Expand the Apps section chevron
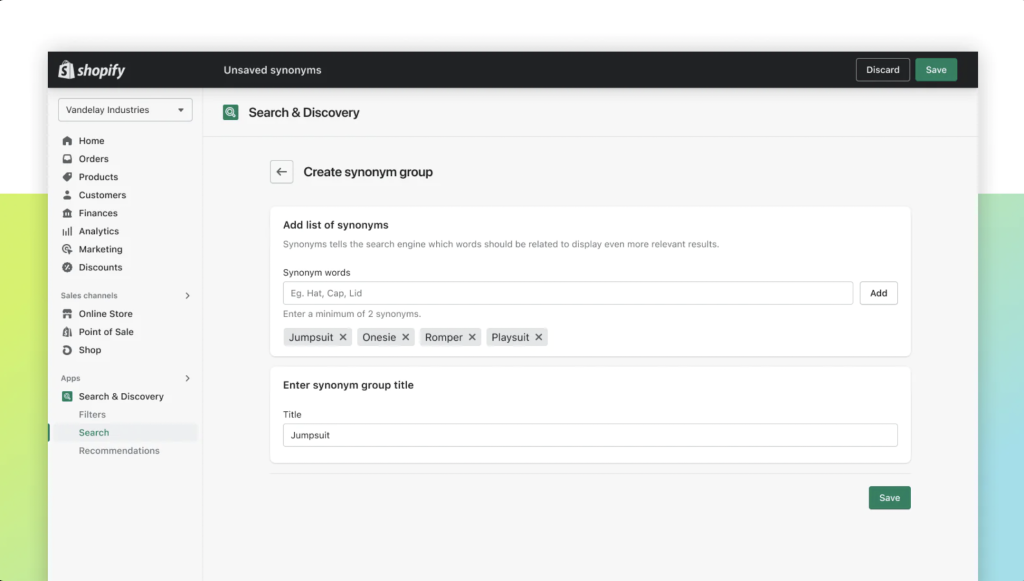Viewport: 1024px width, 581px height. coord(187,378)
